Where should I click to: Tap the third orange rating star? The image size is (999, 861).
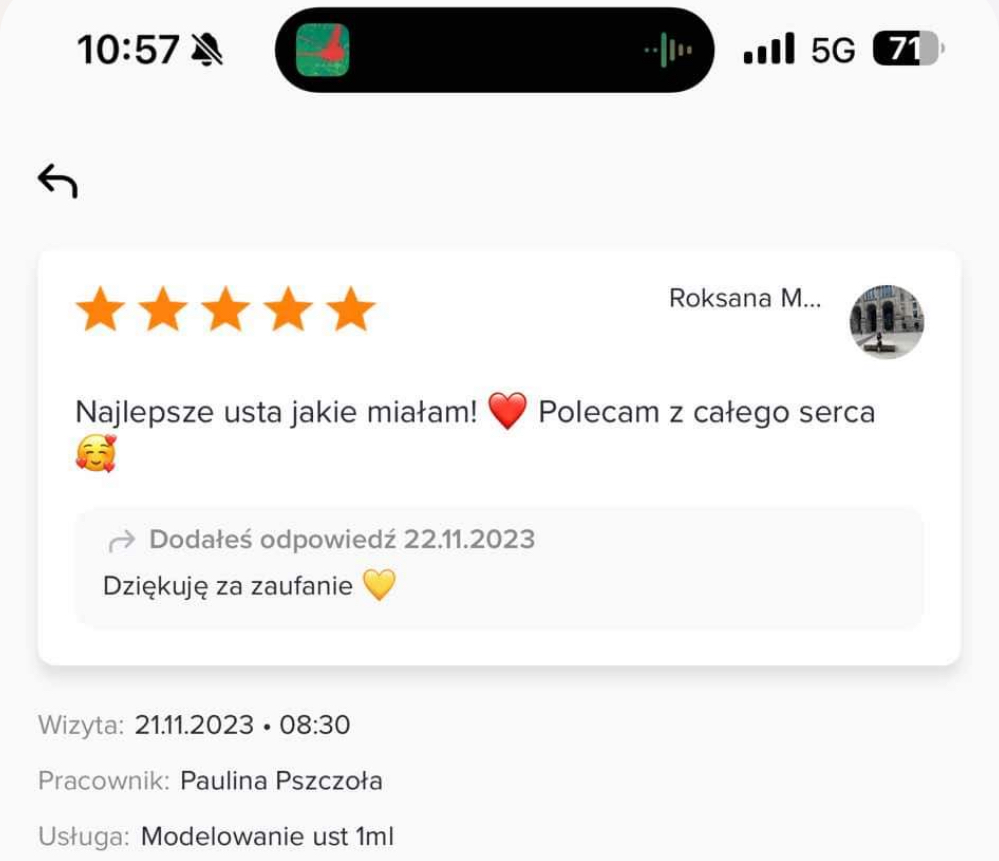pyautogui.click(x=226, y=309)
